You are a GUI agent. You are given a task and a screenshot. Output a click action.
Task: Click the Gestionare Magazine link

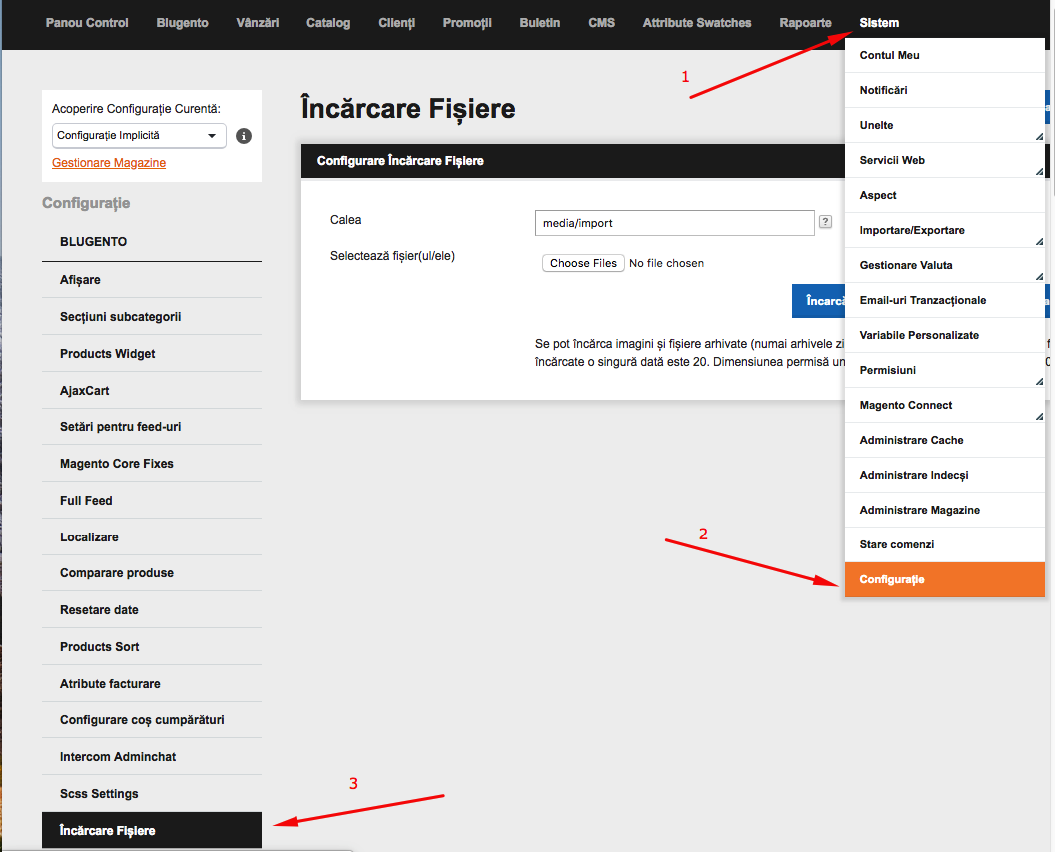pyautogui.click(x=109, y=163)
